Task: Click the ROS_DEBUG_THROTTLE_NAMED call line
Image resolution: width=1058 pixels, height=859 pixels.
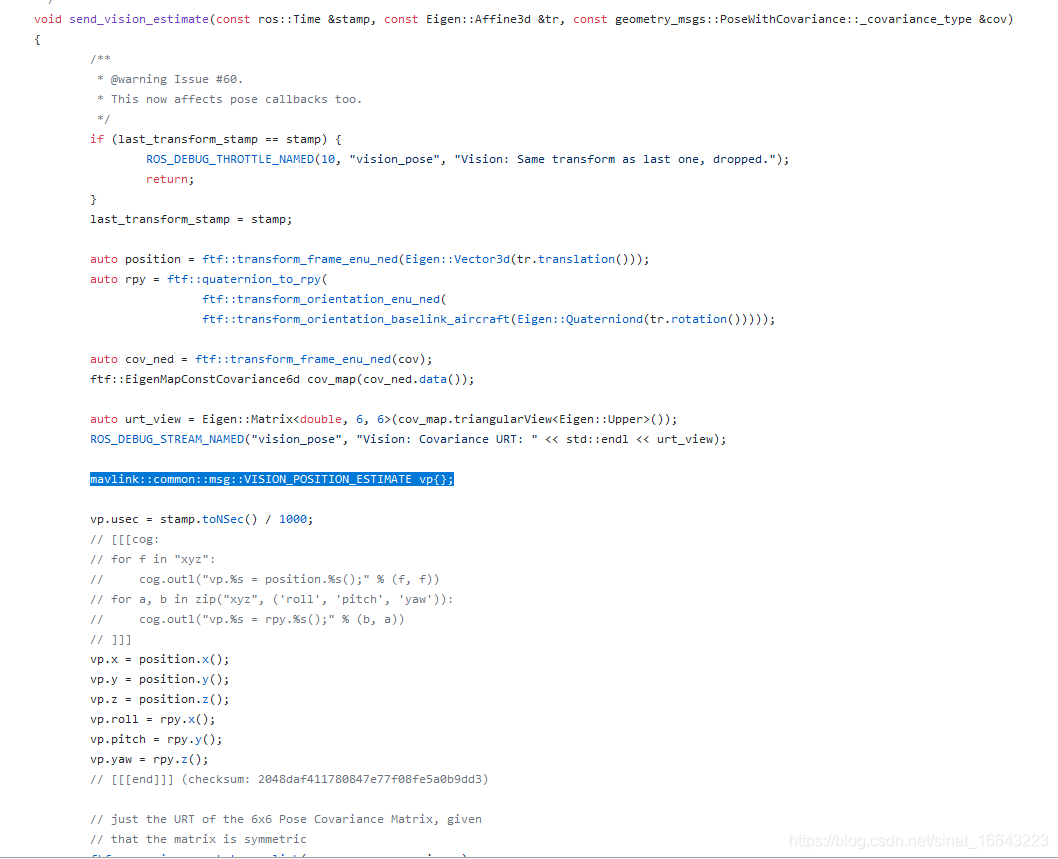Action: pyautogui.click(x=468, y=159)
